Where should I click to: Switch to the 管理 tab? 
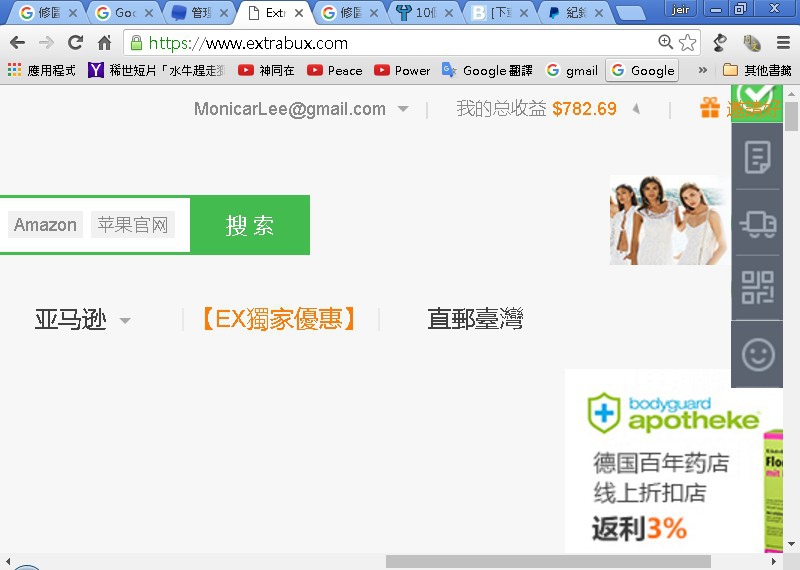click(x=199, y=13)
